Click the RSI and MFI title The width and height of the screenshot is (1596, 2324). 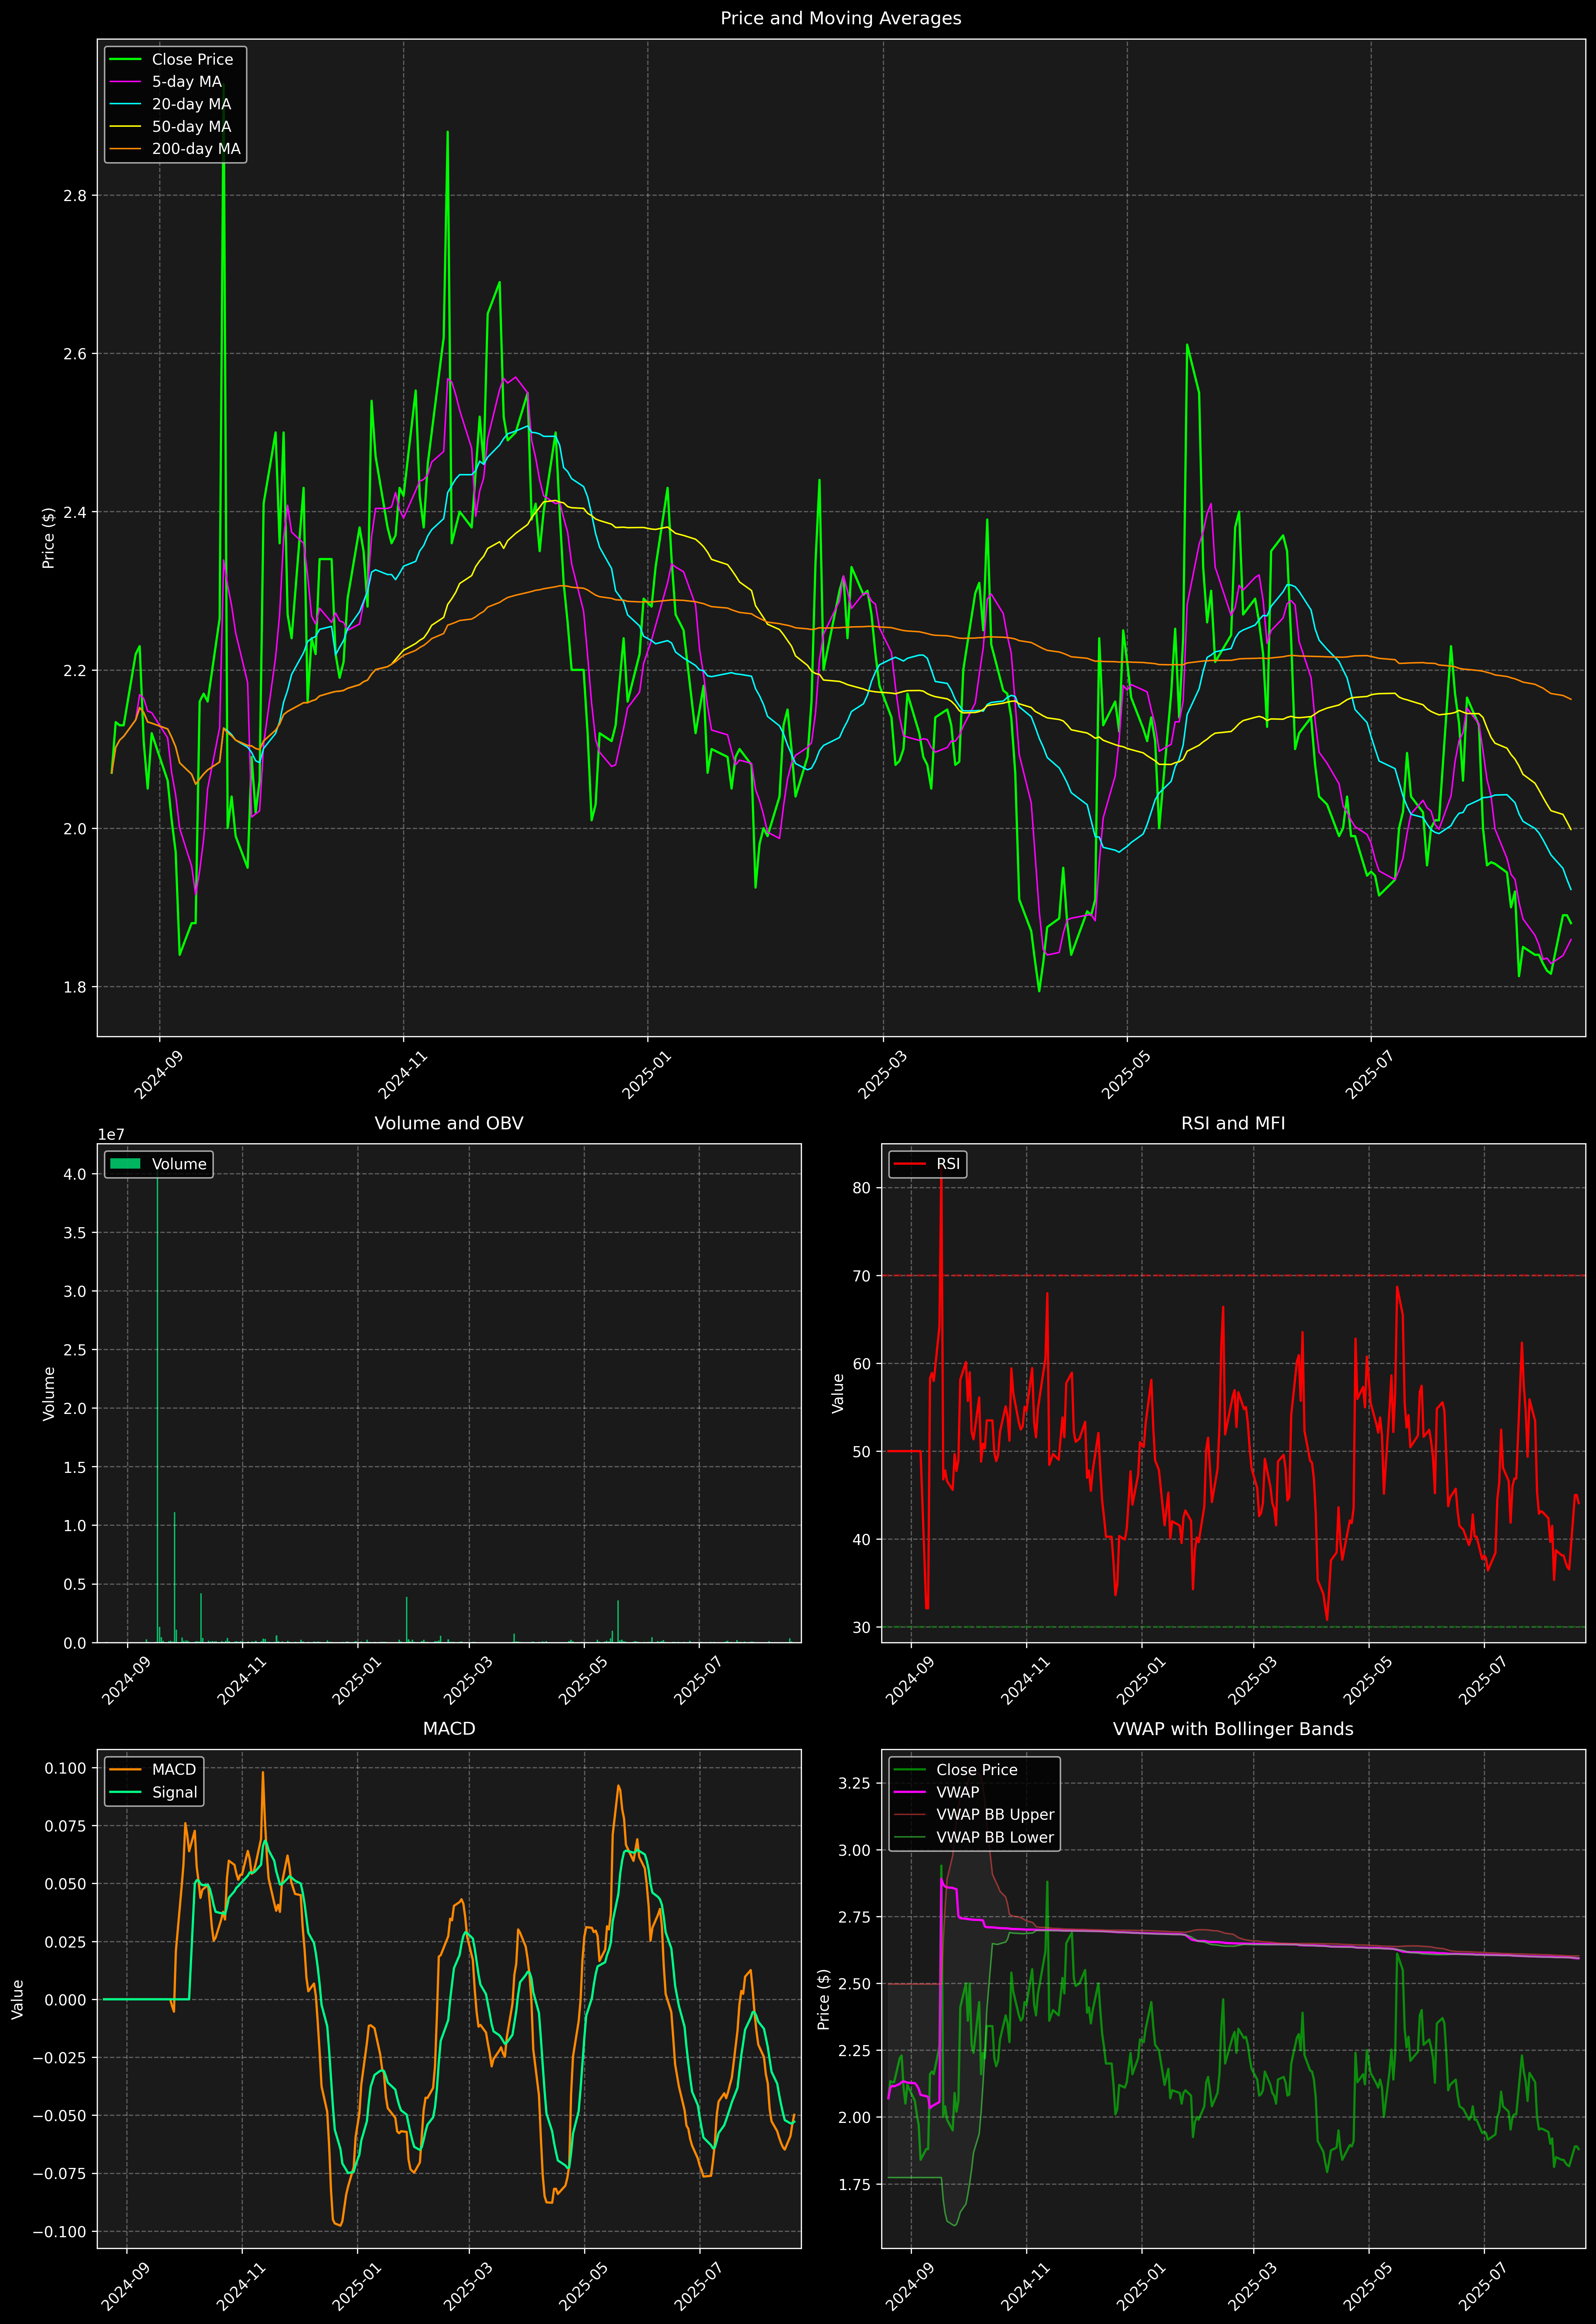click(1232, 1123)
